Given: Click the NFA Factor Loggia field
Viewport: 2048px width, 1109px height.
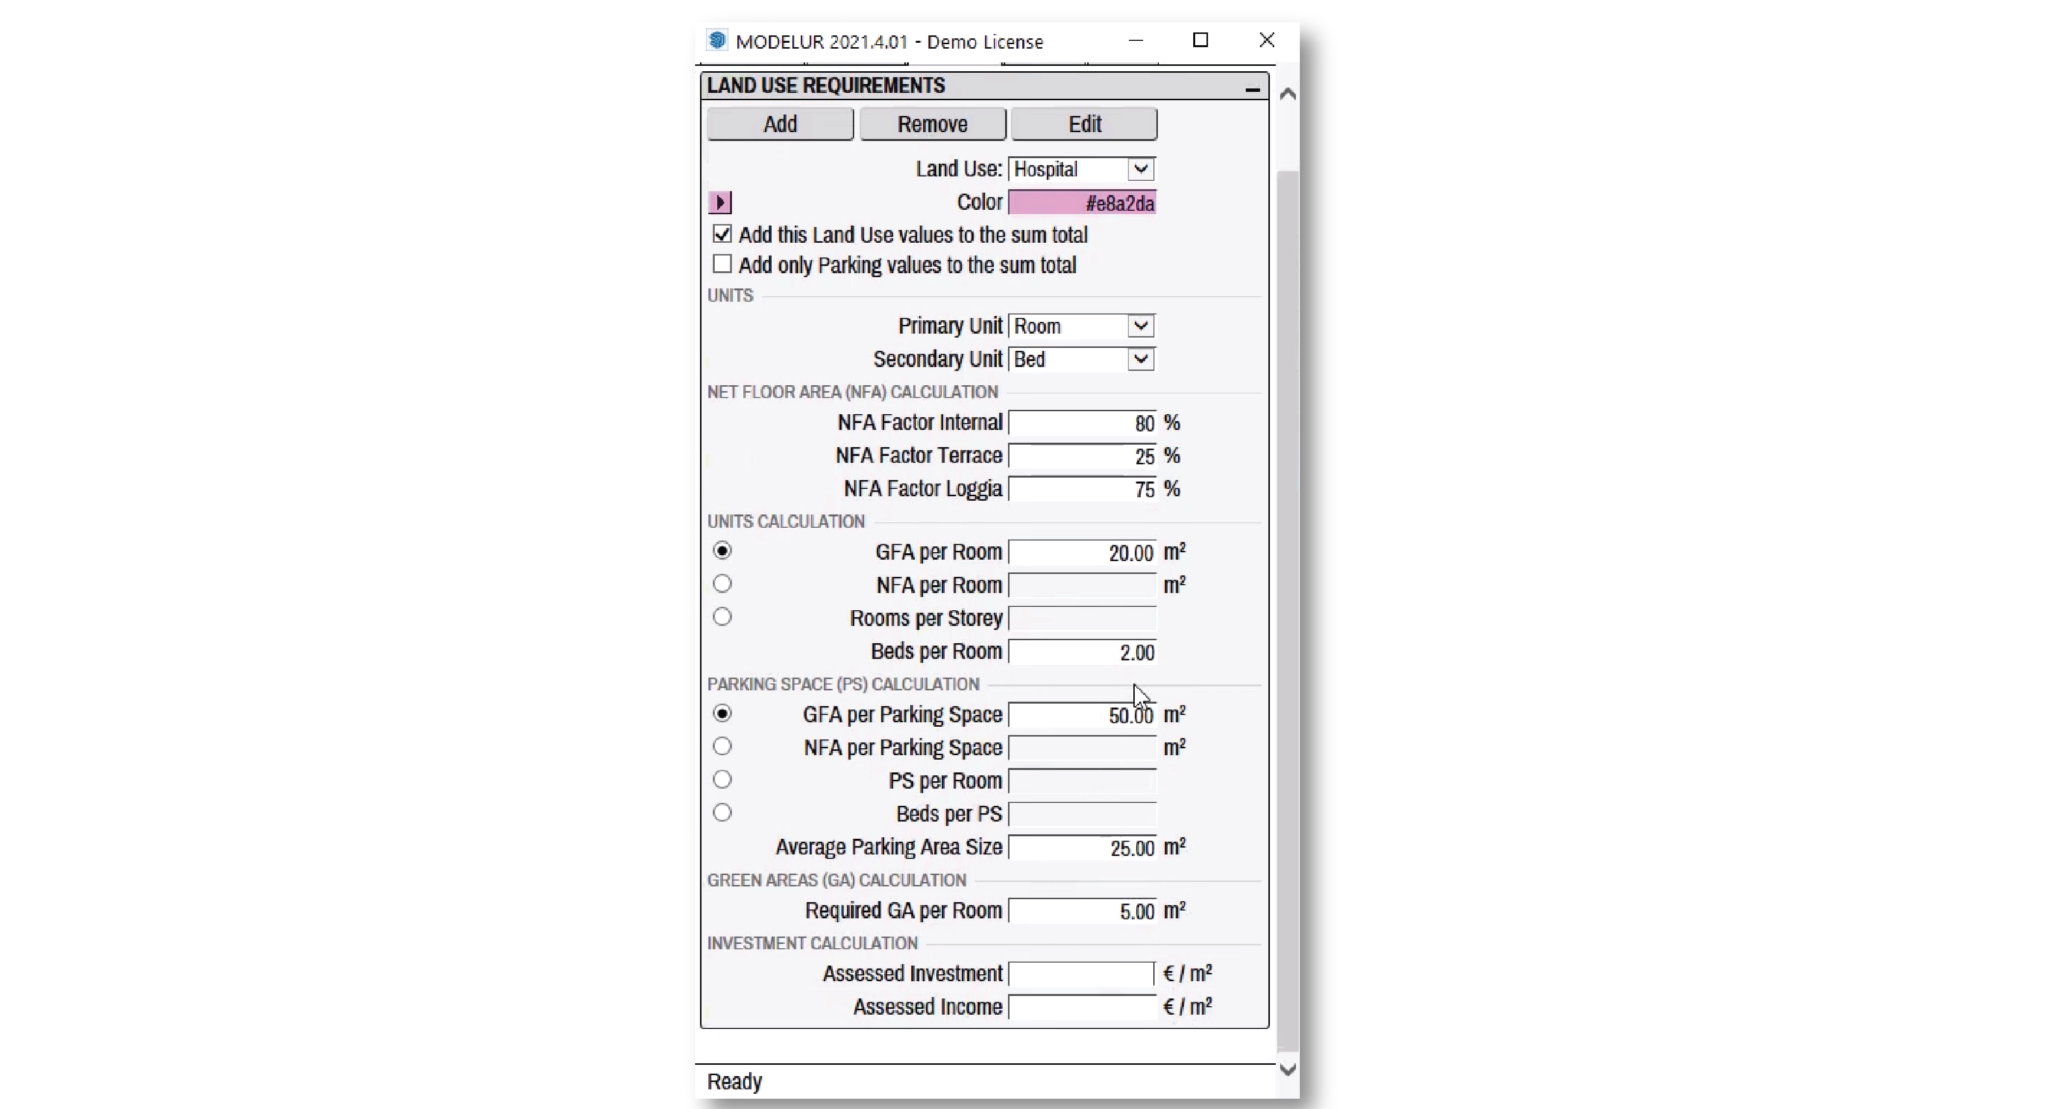Looking at the screenshot, I should coord(1082,489).
